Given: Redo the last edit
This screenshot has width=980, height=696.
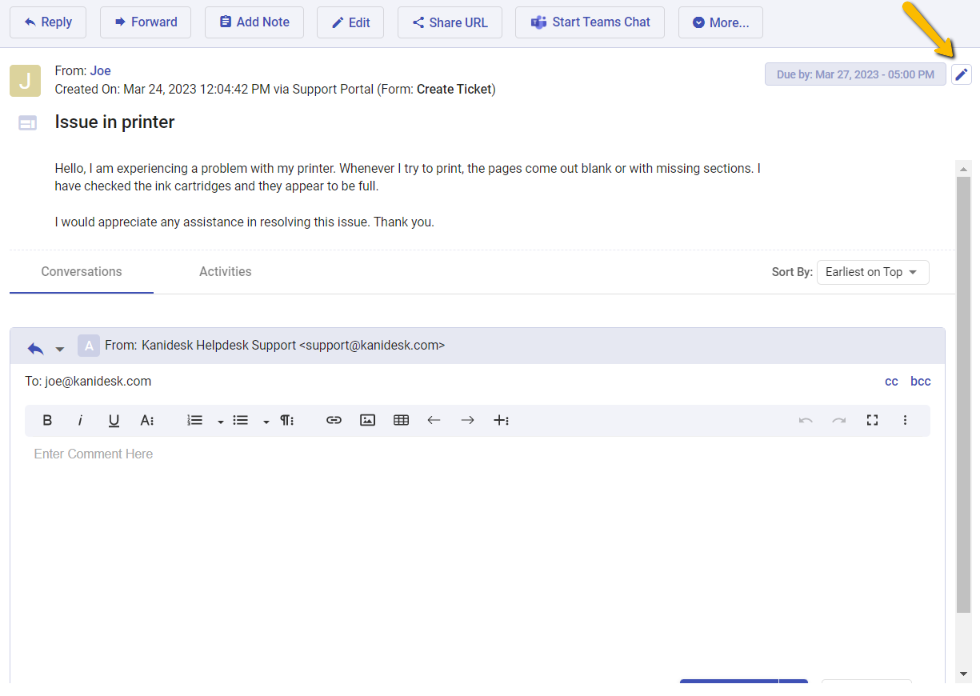Looking at the screenshot, I should click(839, 420).
